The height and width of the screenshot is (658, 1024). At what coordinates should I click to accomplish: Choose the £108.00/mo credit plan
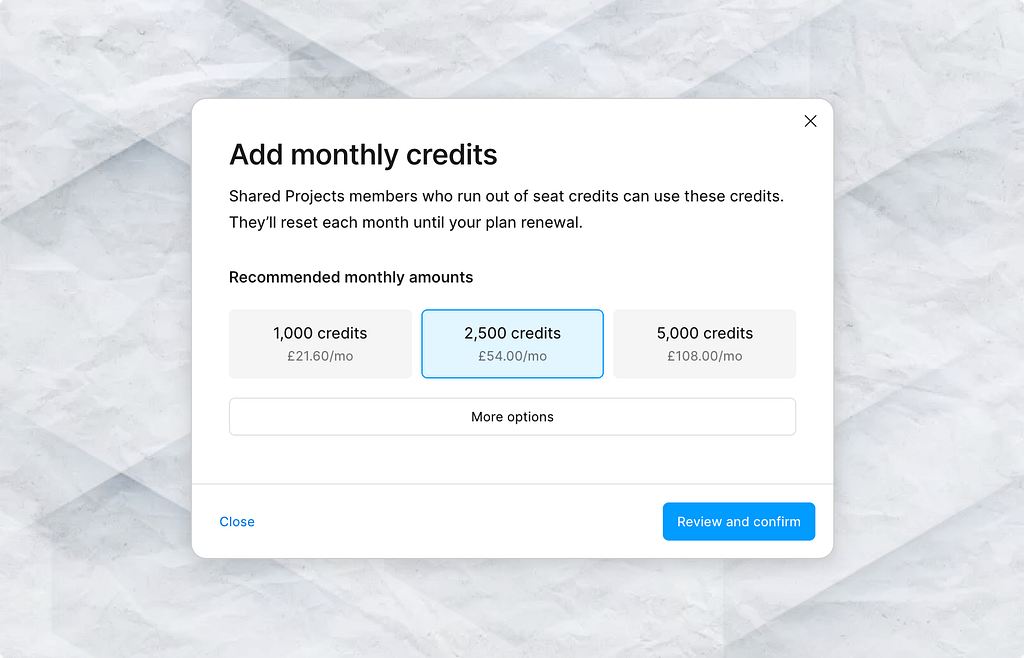(x=704, y=343)
